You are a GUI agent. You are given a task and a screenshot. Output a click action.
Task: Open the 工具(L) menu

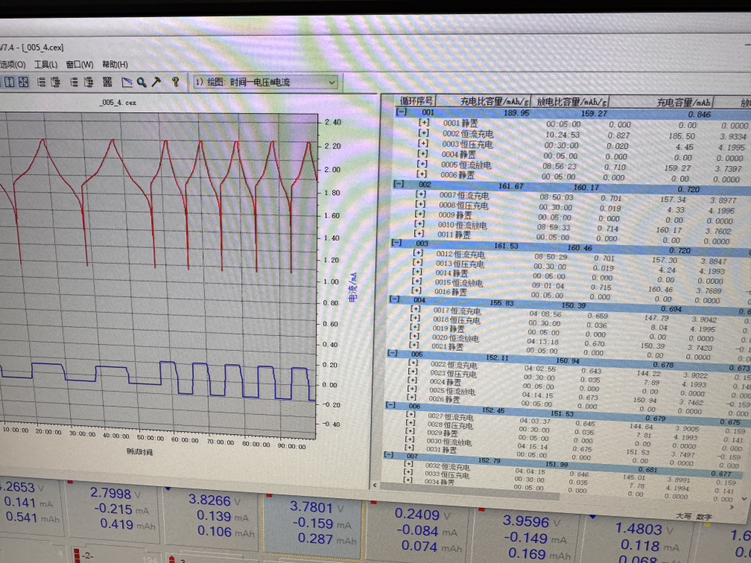click(46, 64)
